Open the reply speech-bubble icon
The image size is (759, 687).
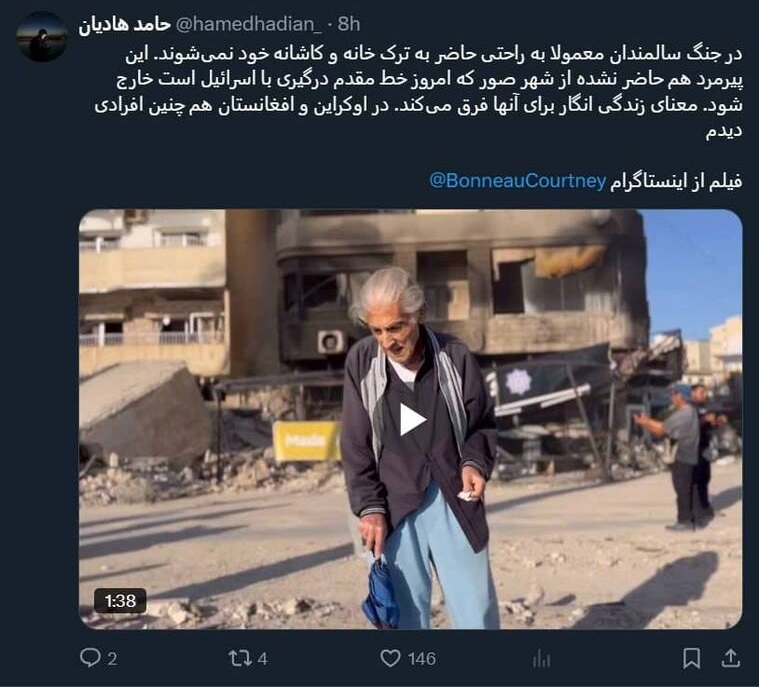pyautogui.click(x=90, y=658)
